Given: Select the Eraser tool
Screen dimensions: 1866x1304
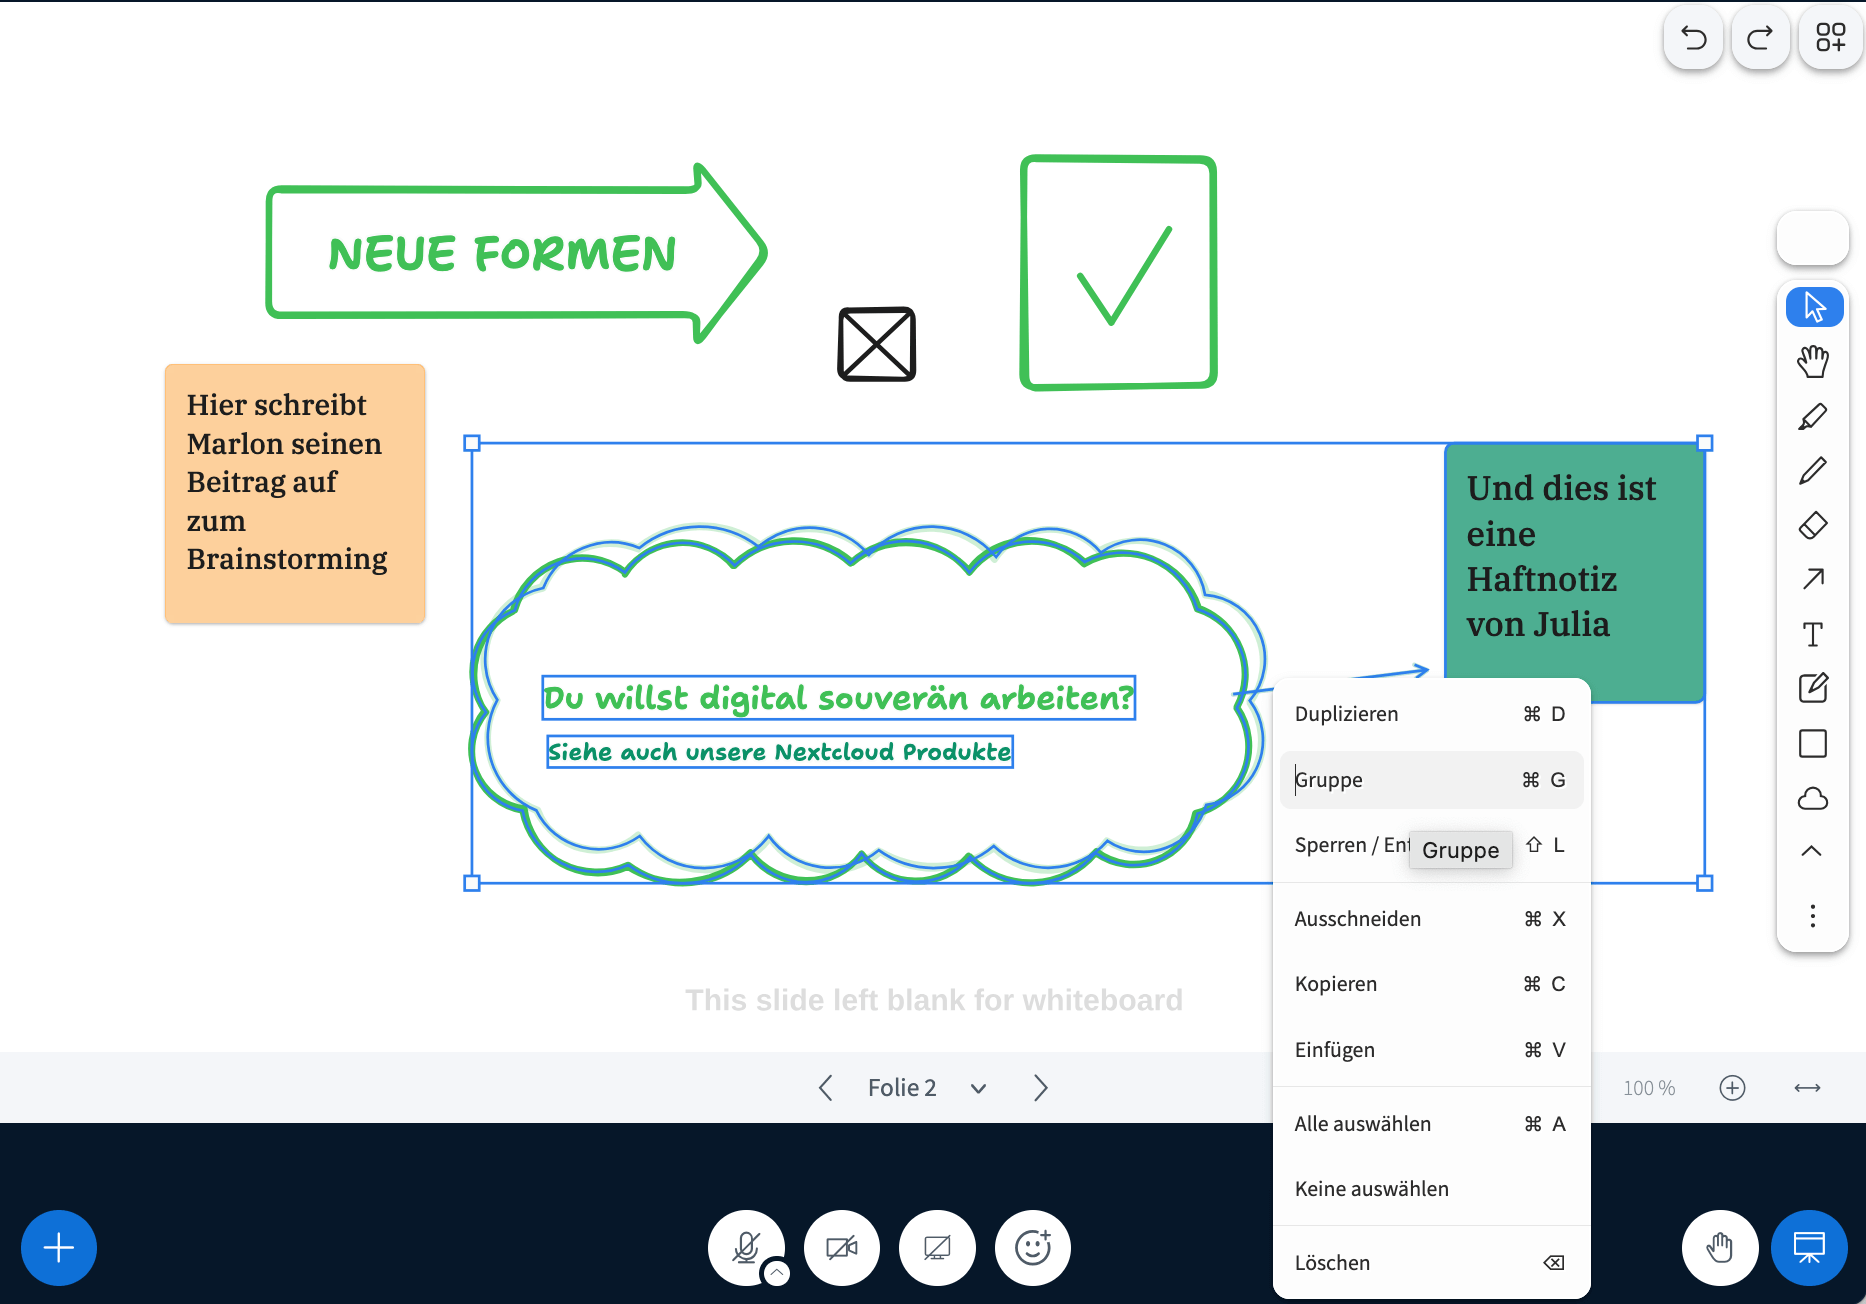Looking at the screenshot, I should (1812, 526).
